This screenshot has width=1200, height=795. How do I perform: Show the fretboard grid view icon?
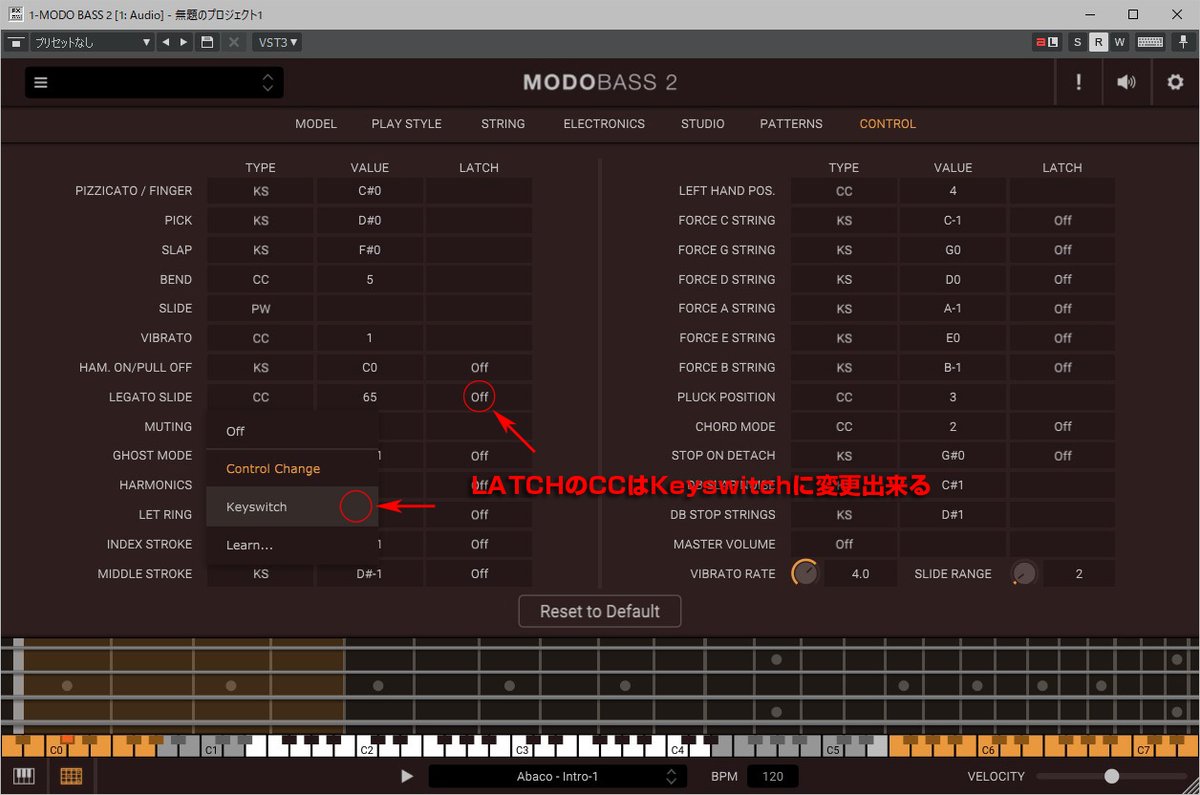71,776
